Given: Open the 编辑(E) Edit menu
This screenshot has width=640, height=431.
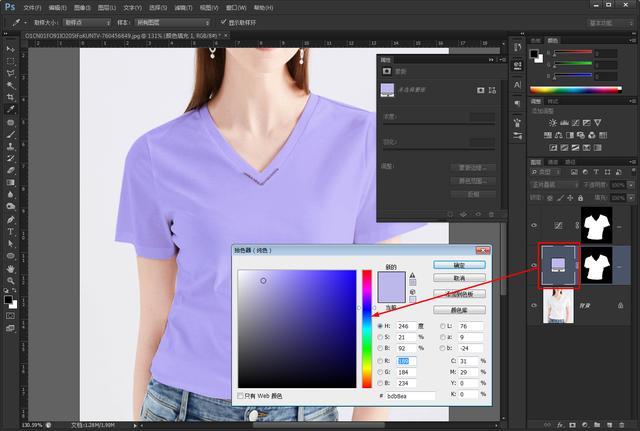Looking at the screenshot, I should (x=57, y=8).
